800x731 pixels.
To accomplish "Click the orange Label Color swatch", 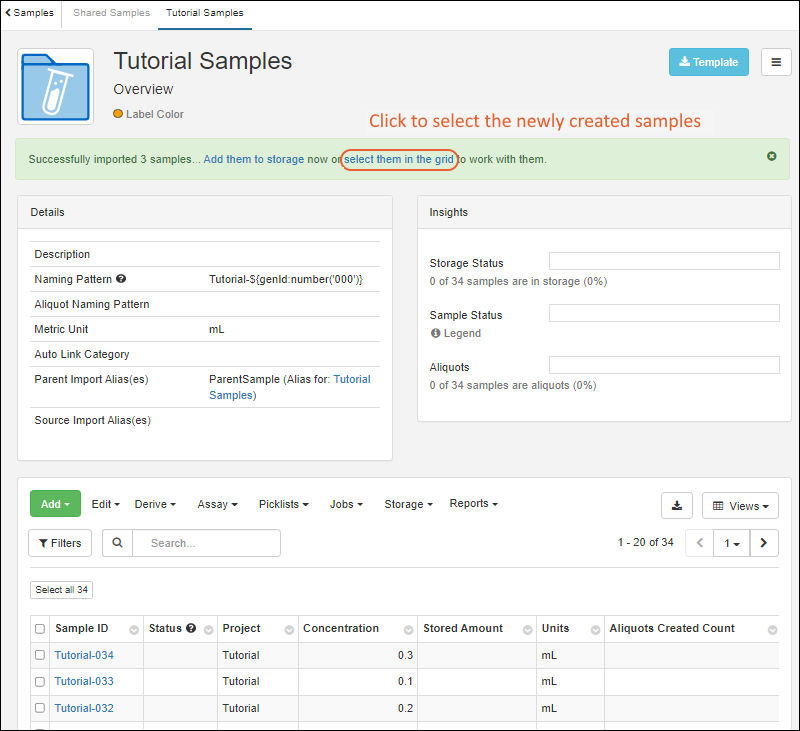I will click(x=119, y=114).
